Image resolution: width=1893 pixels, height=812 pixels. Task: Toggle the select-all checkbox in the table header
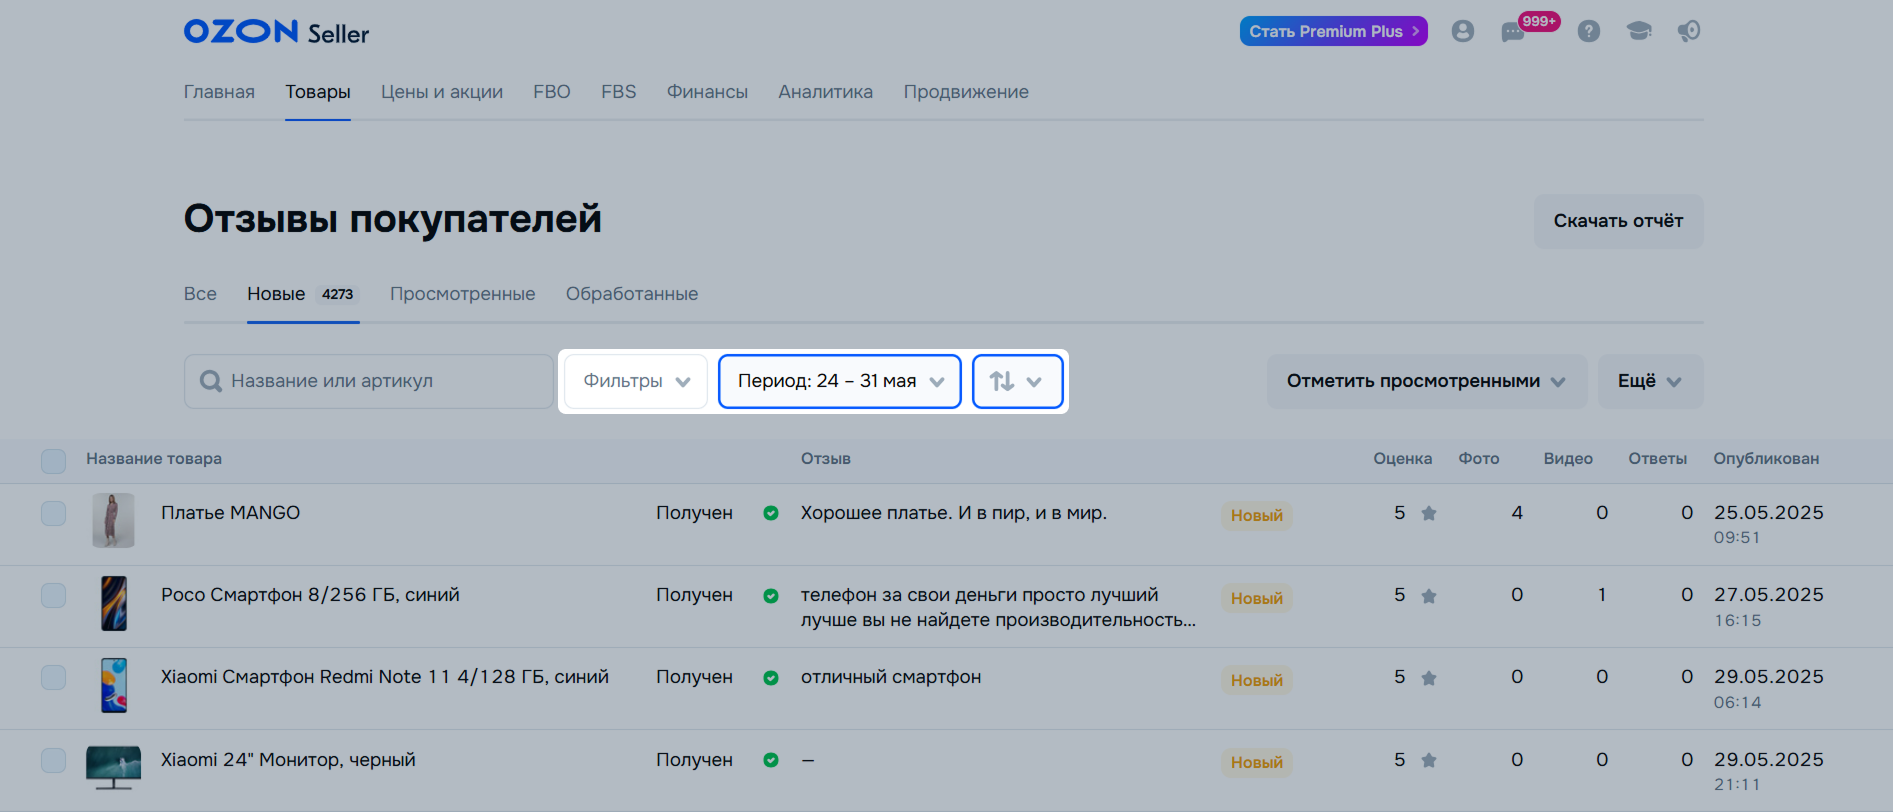[x=53, y=461]
